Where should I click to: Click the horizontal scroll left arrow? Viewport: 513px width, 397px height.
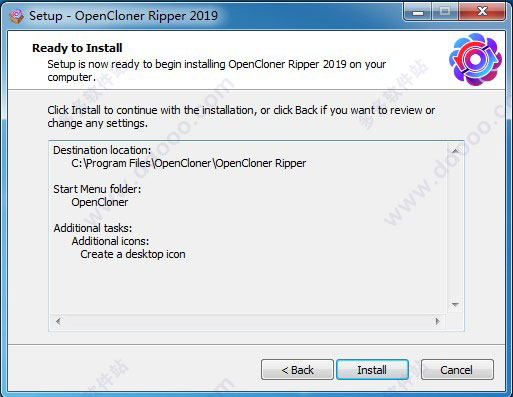tap(58, 321)
